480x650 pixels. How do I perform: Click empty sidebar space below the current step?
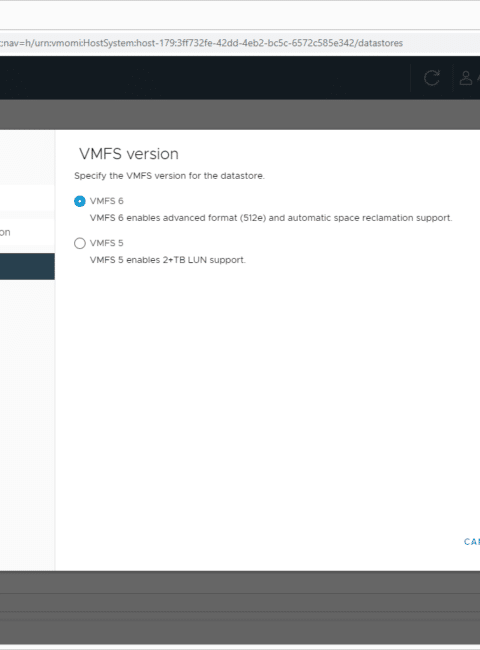(x=27, y=423)
